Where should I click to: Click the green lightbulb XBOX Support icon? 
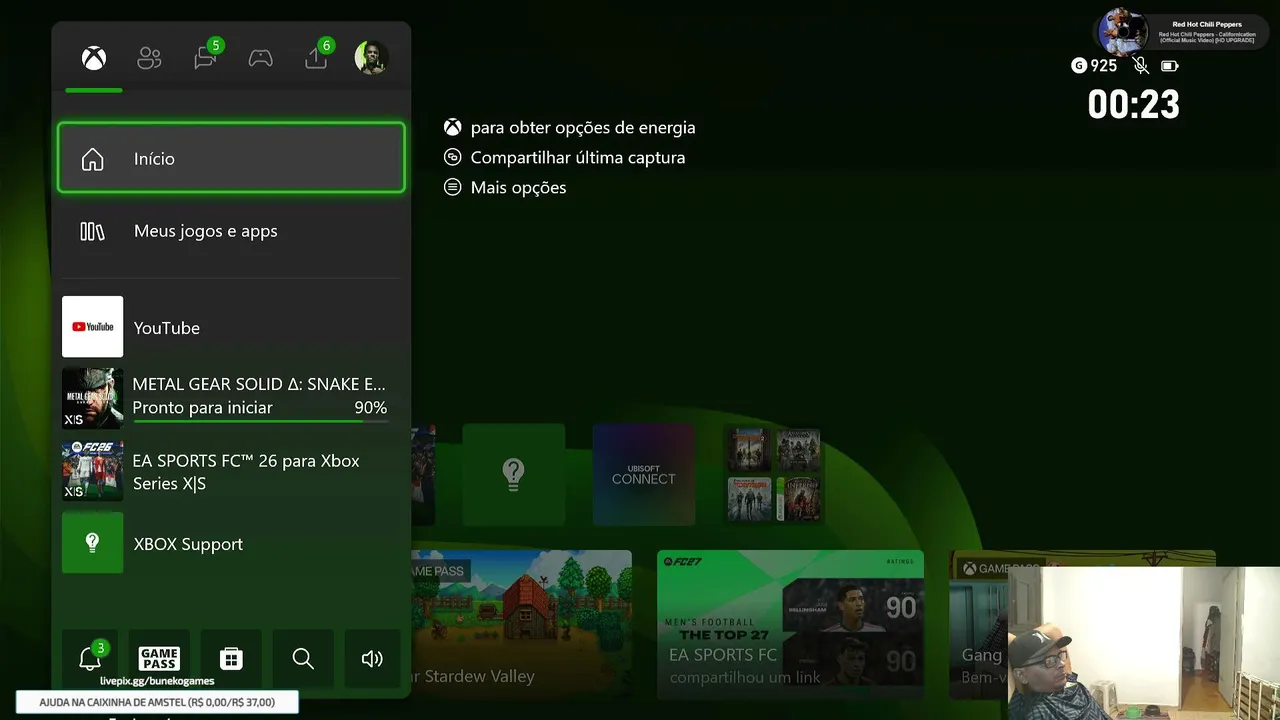pyautogui.click(x=93, y=543)
